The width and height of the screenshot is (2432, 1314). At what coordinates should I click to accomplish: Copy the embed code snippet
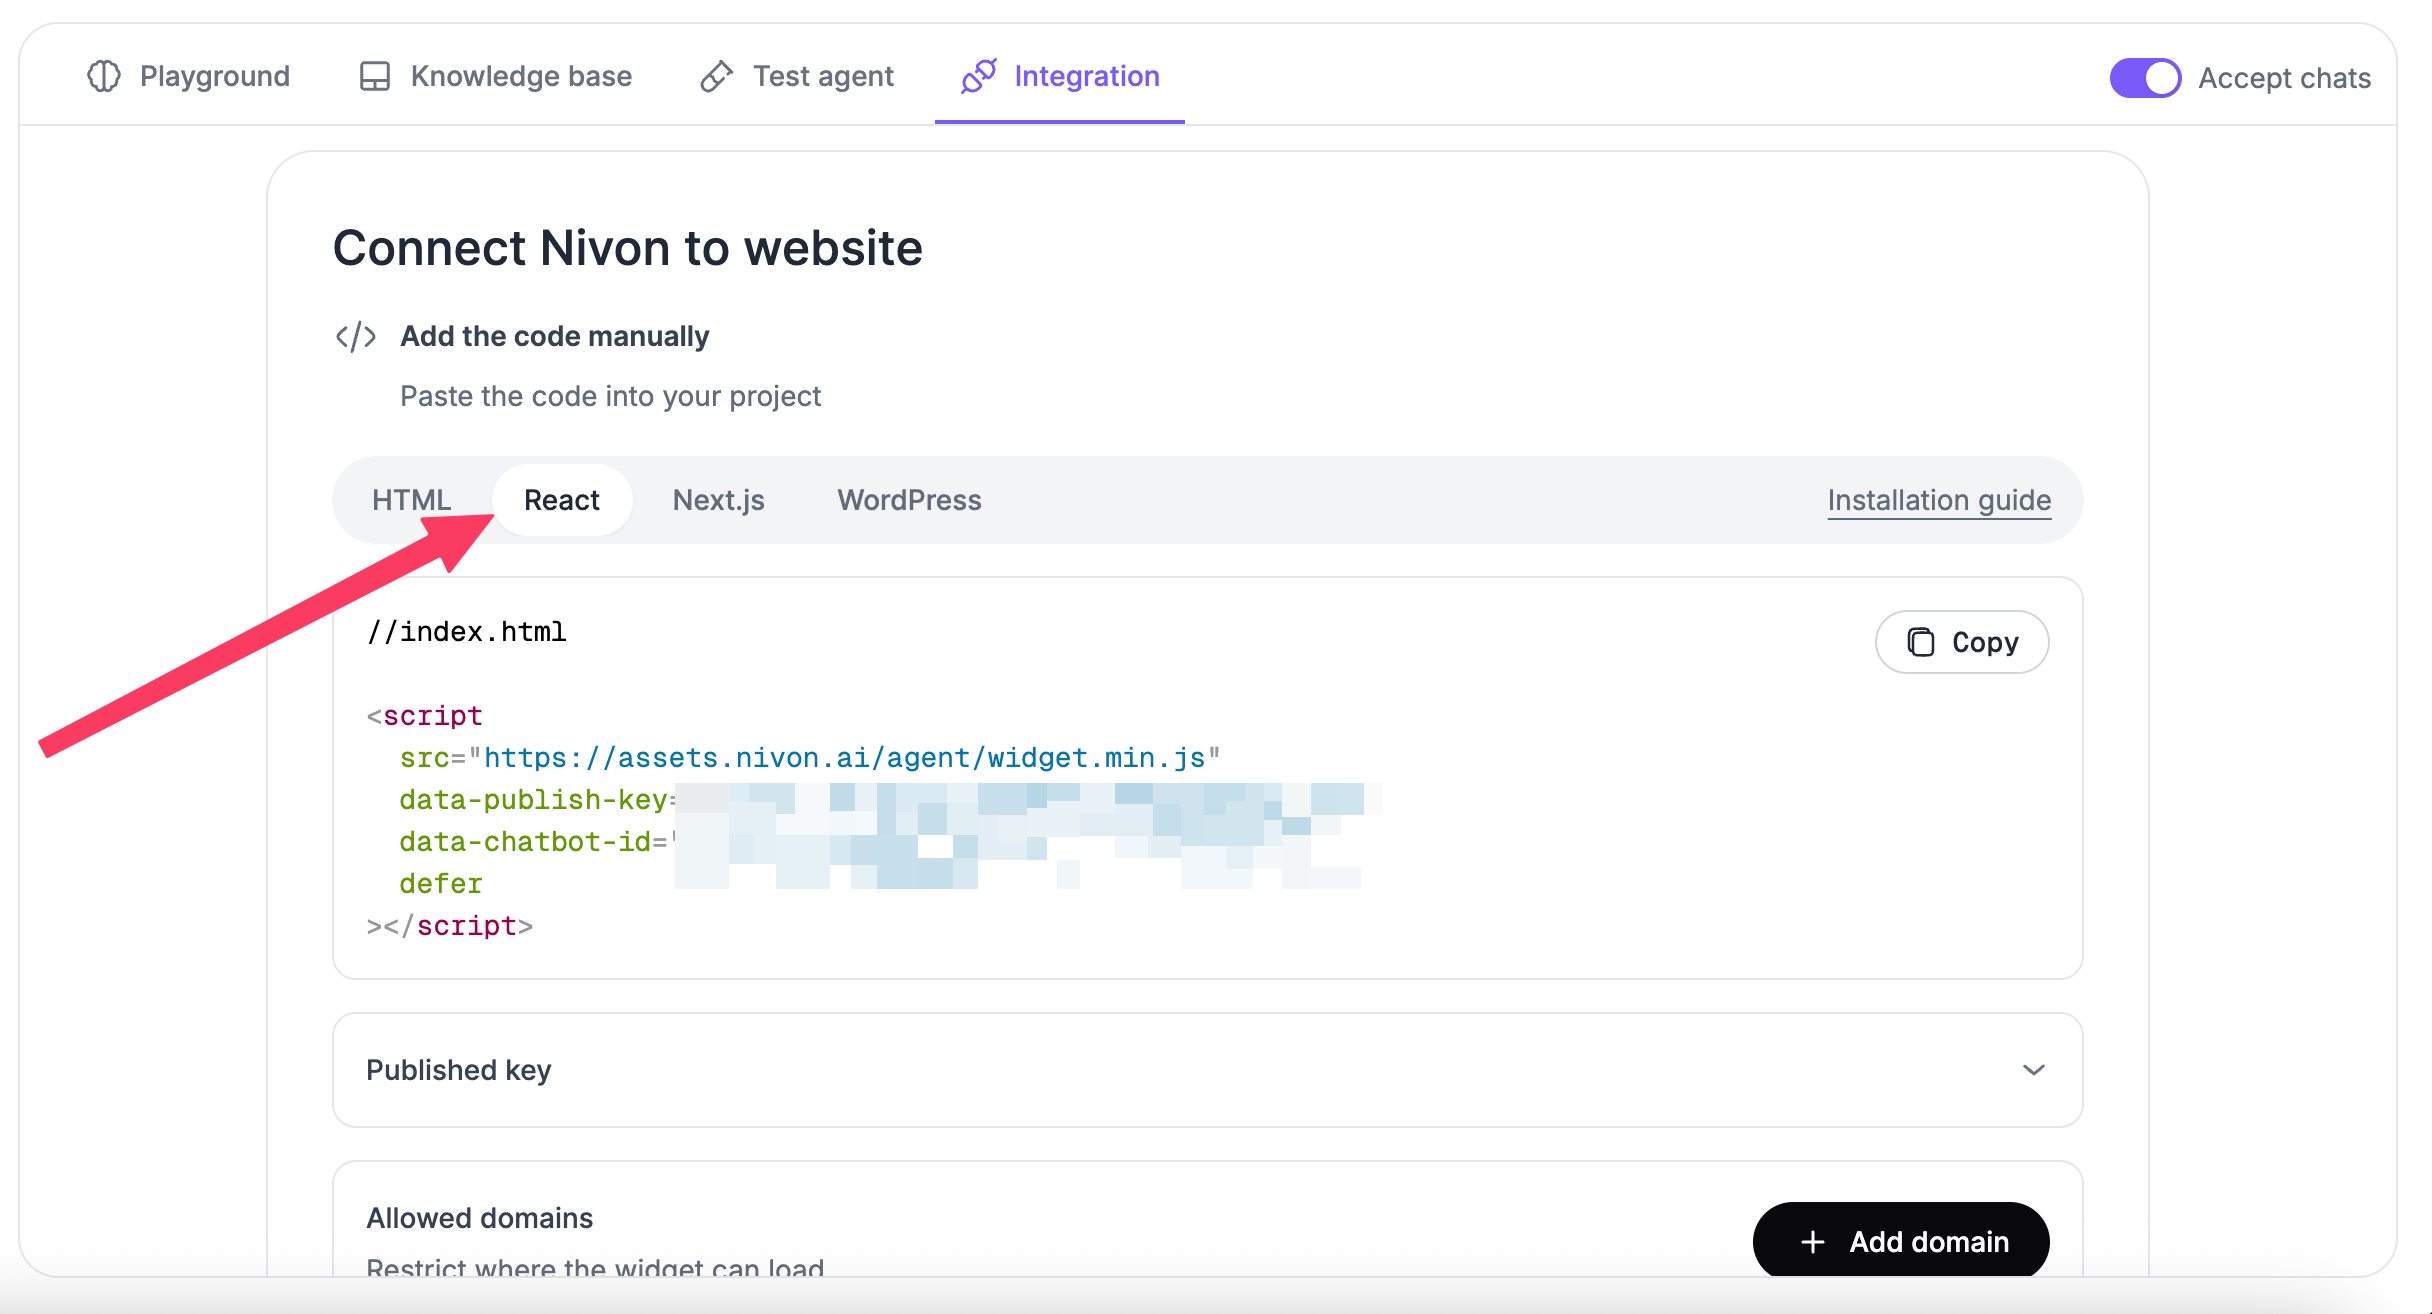1962,642
